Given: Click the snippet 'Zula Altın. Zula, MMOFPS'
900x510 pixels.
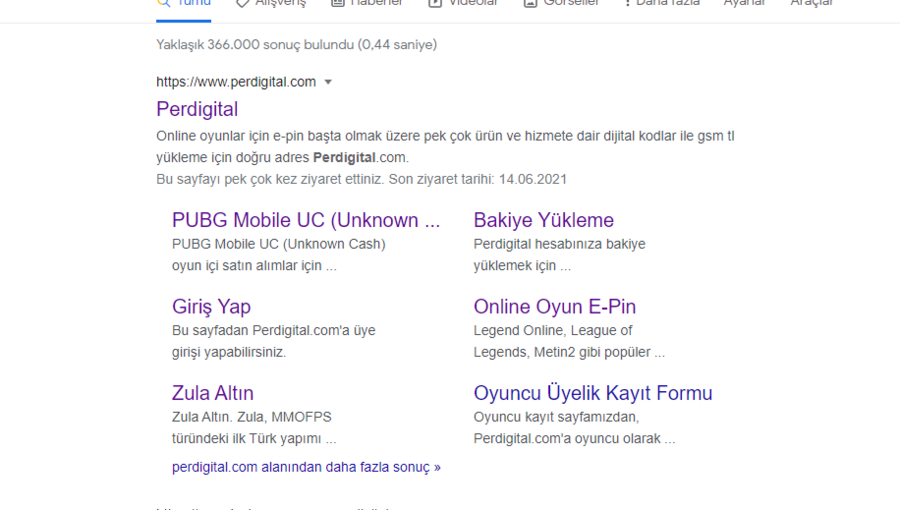Looking at the screenshot, I should [251, 417].
